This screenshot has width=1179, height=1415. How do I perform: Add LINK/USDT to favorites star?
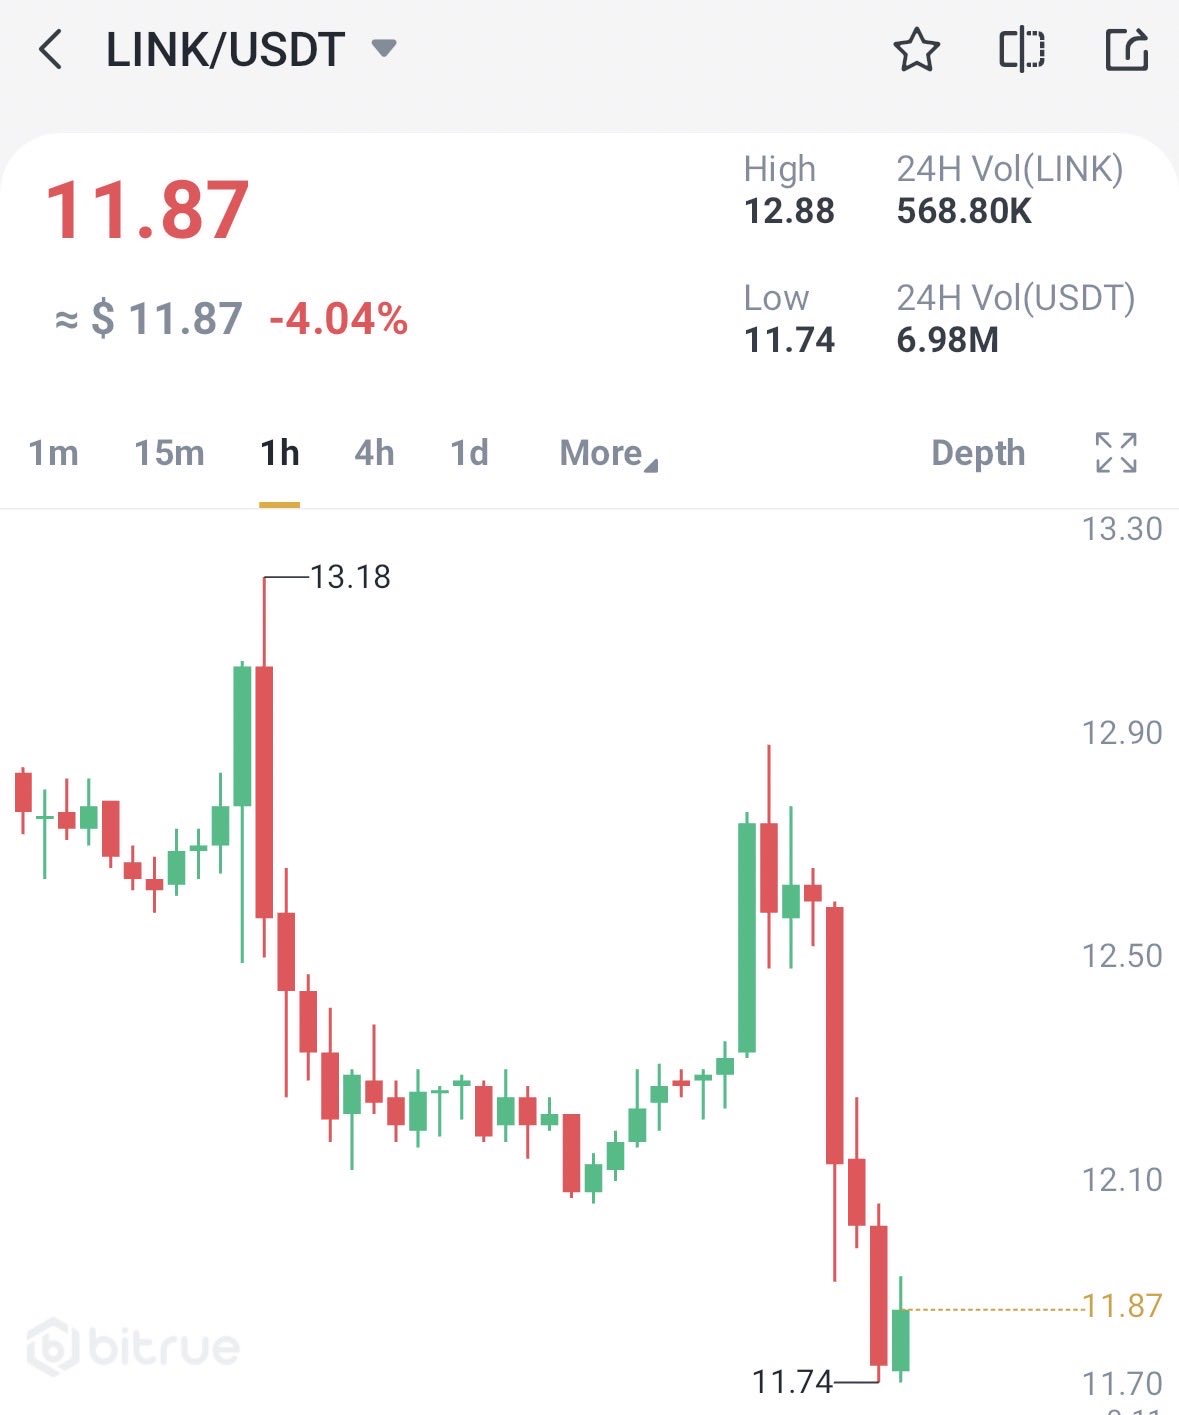coord(916,50)
